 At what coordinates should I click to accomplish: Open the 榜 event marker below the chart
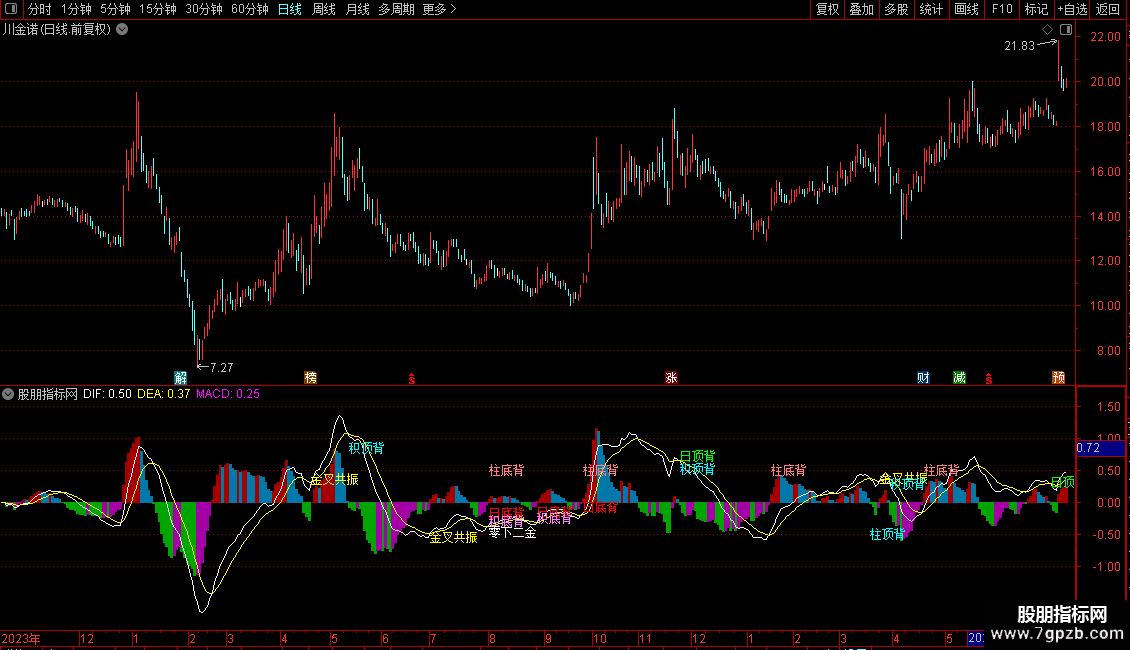point(311,378)
